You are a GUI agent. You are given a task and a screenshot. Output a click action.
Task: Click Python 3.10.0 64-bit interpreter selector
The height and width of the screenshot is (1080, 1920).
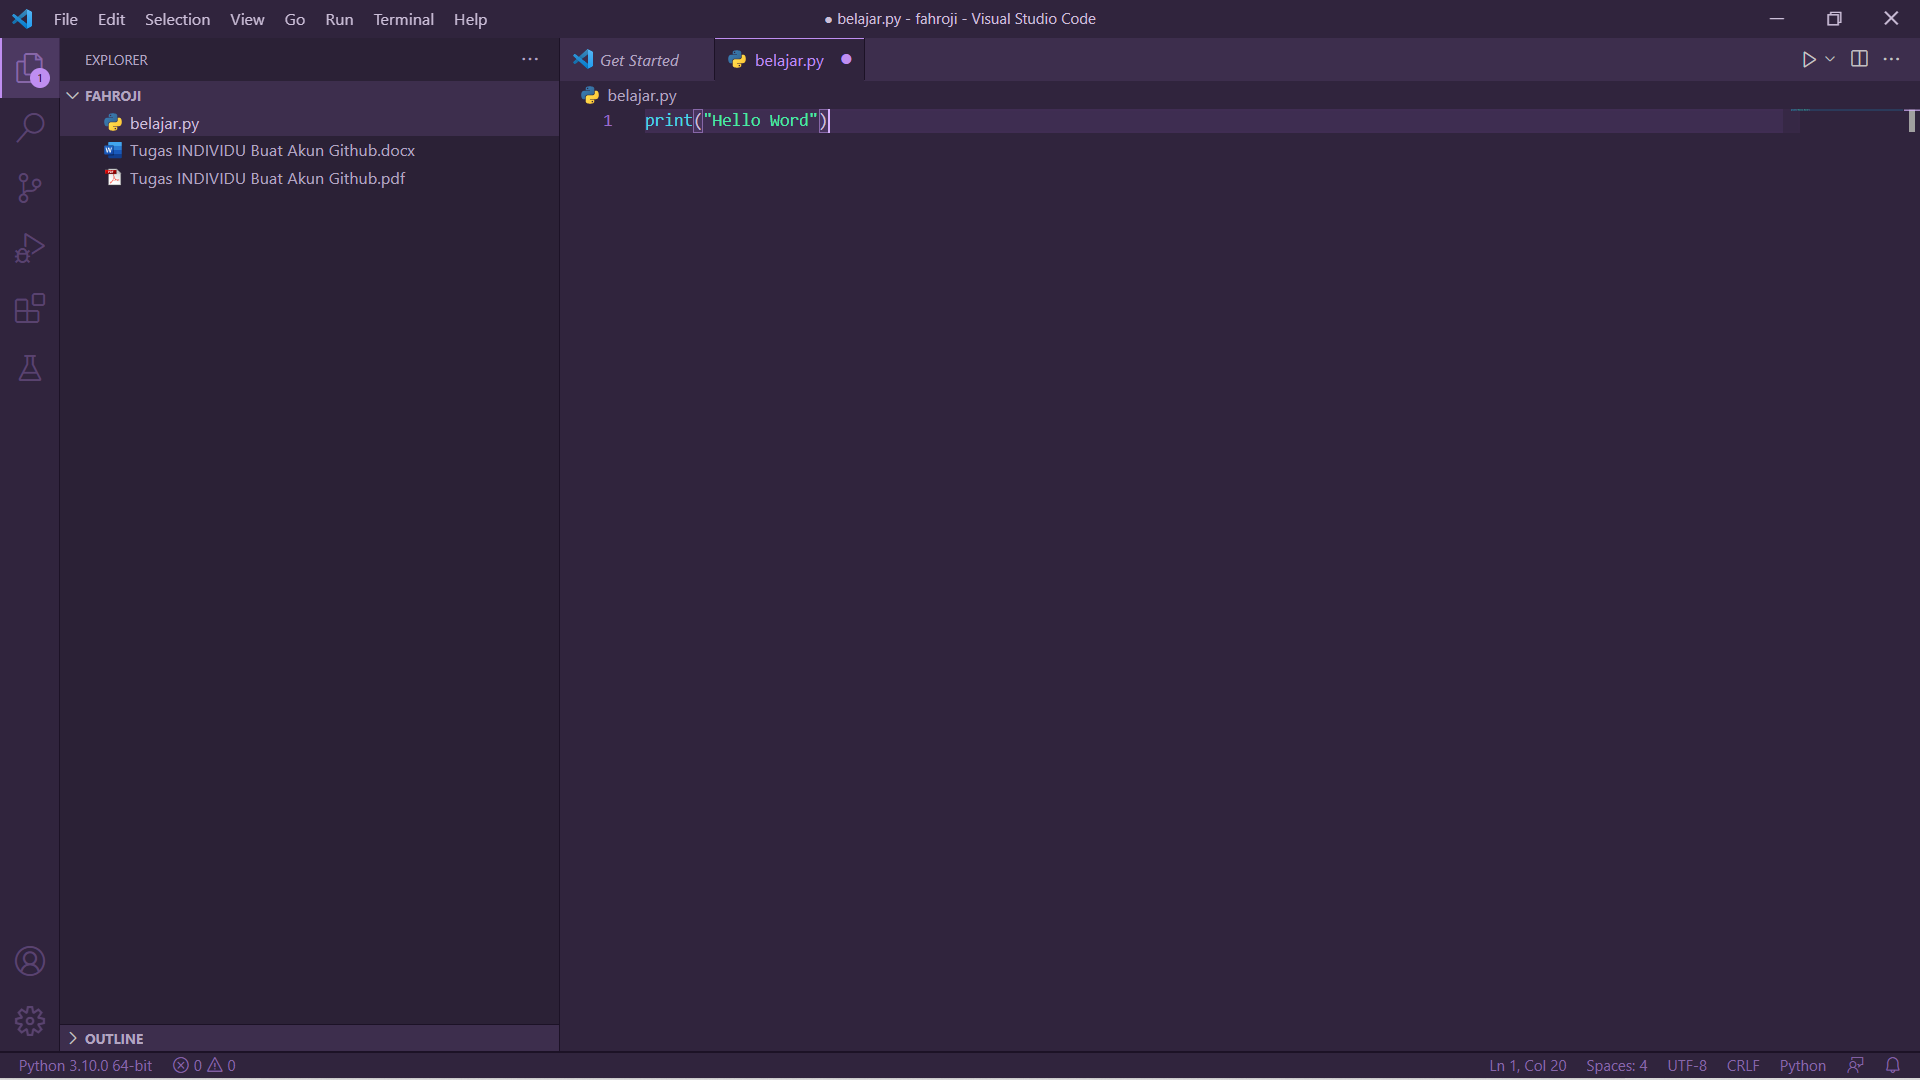tap(85, 1065)
